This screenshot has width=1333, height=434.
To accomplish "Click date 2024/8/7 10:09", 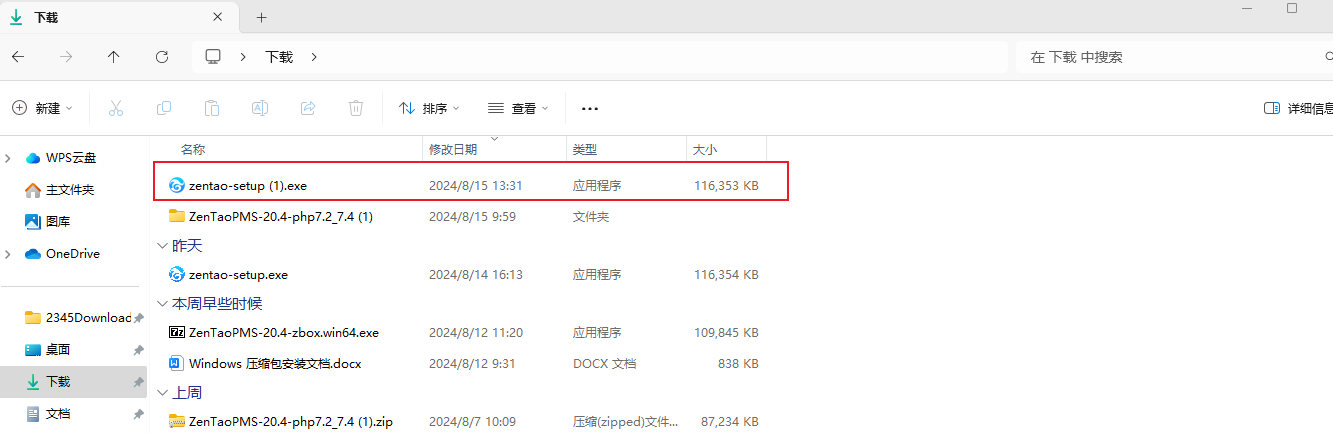I will pyautogui.click(x=472, y=422).
